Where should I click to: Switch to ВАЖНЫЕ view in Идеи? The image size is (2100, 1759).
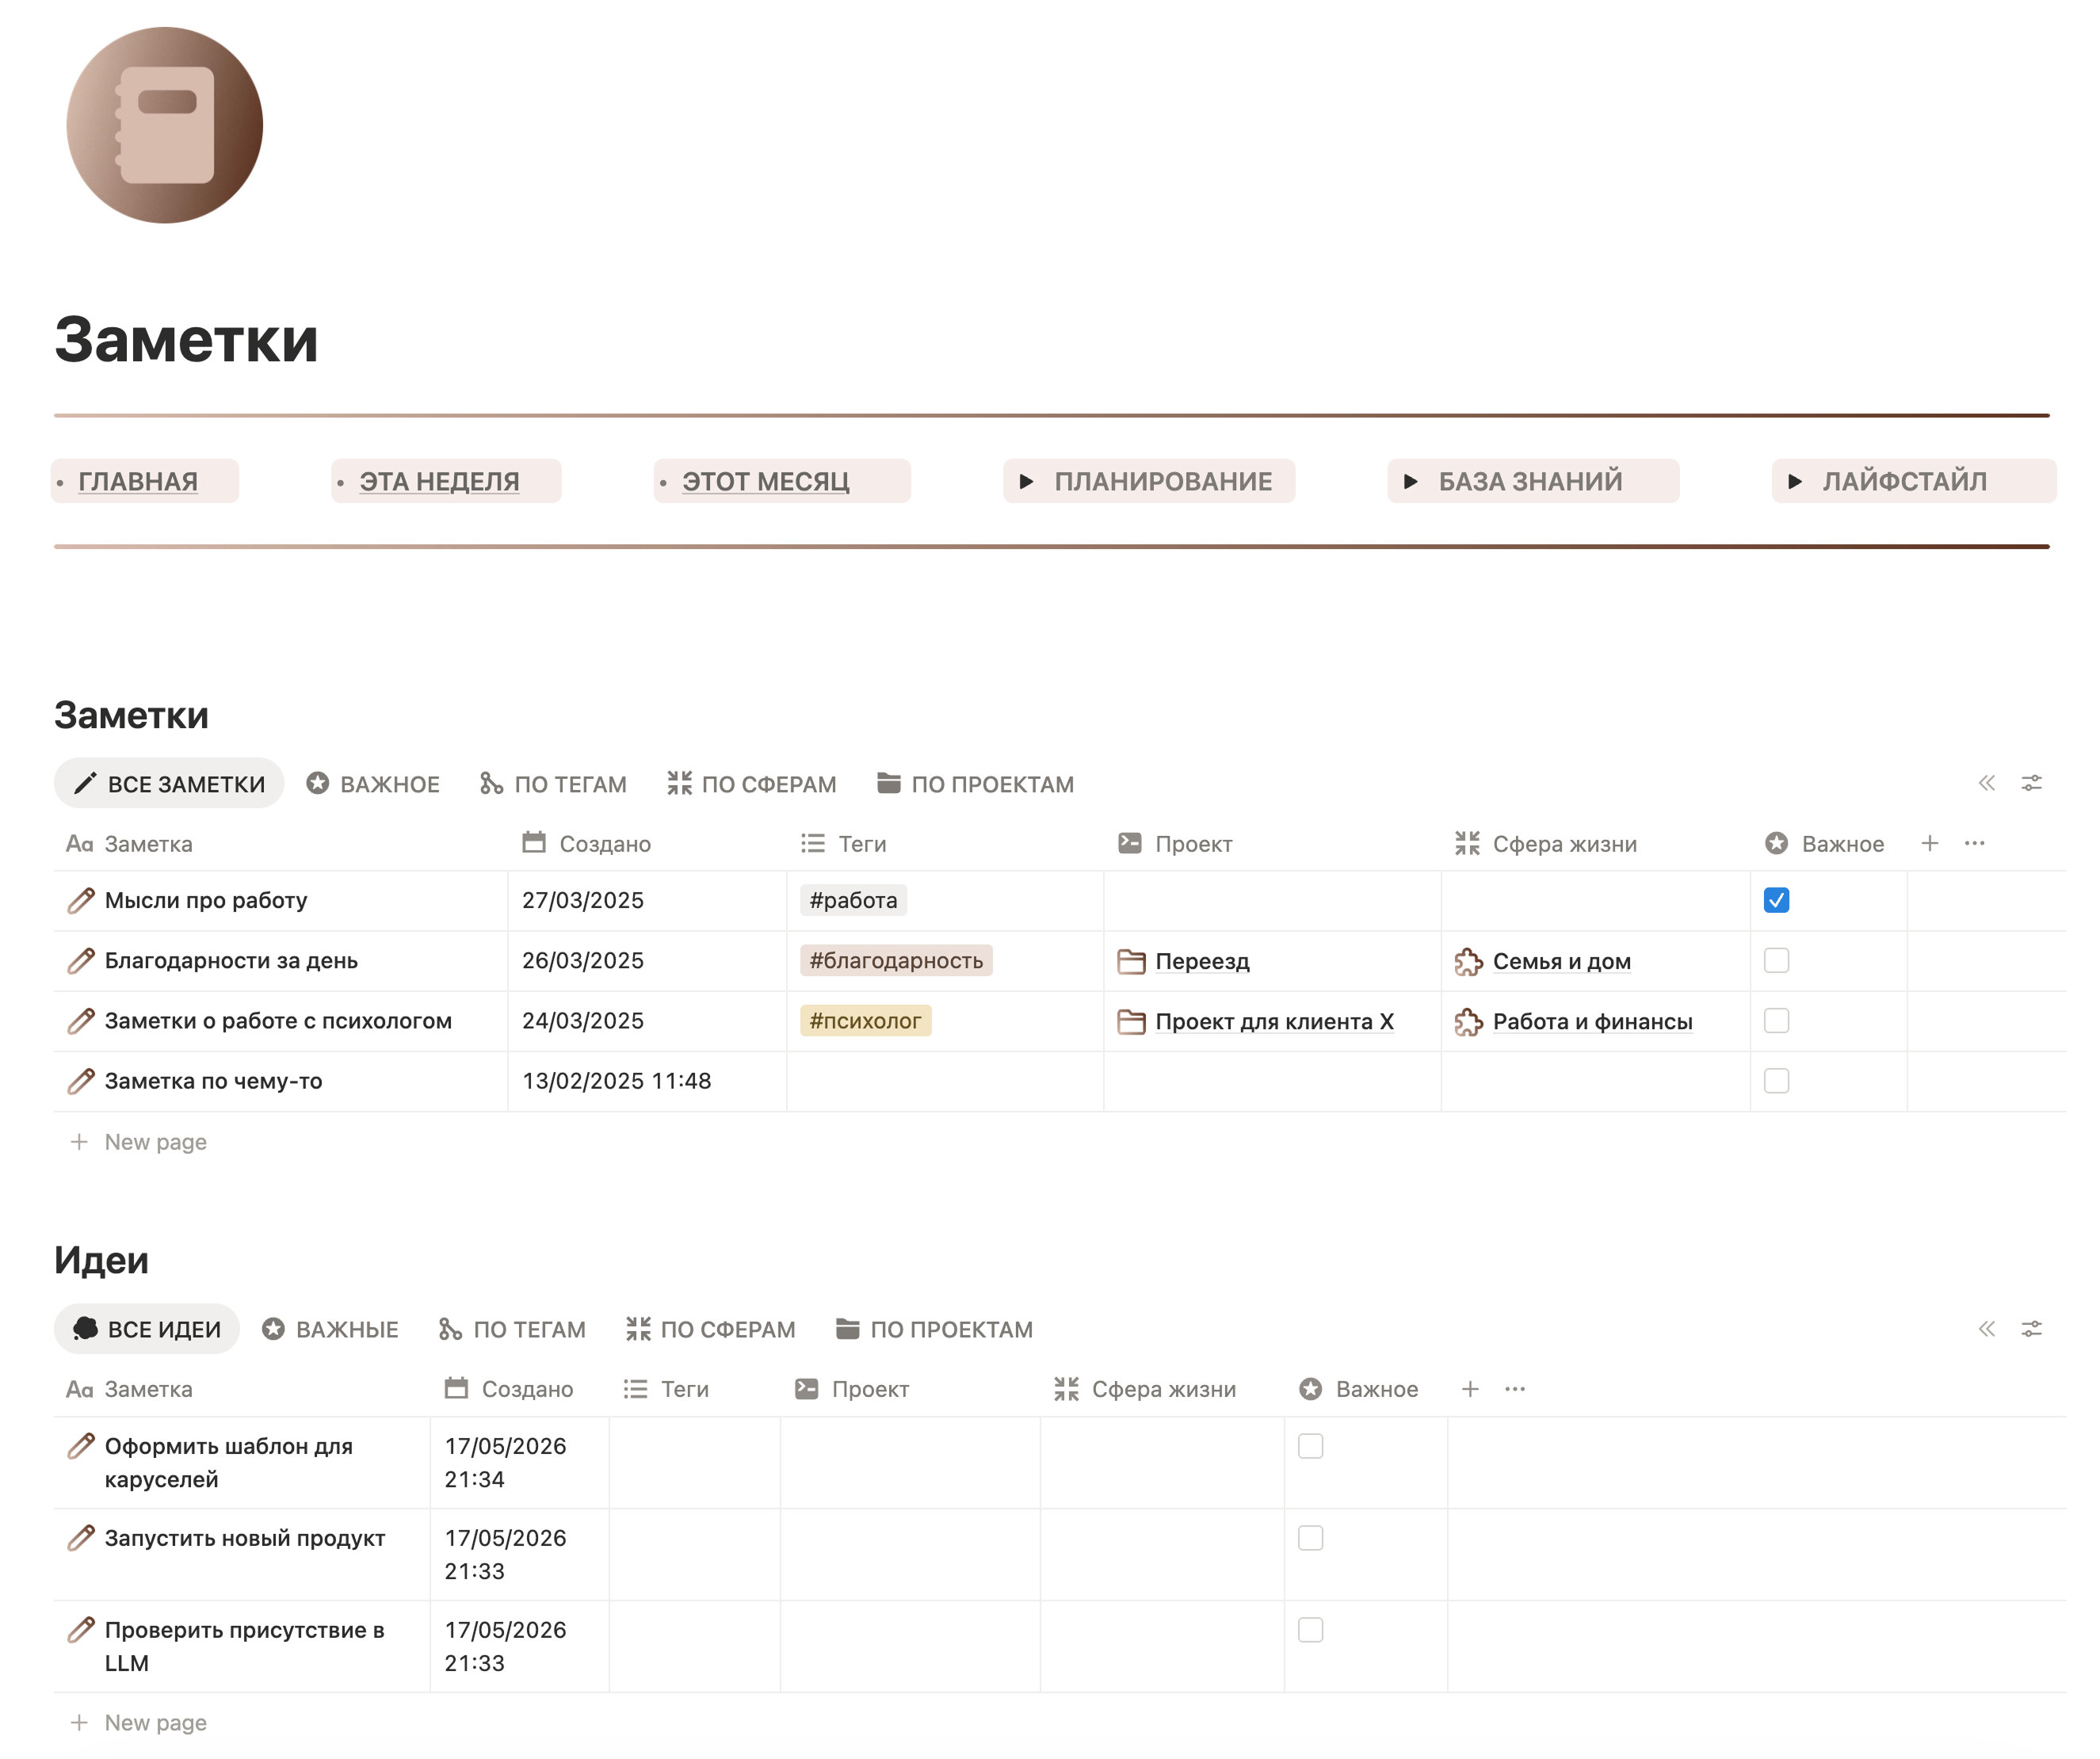pyautogui.click(x=330, y=1329)
